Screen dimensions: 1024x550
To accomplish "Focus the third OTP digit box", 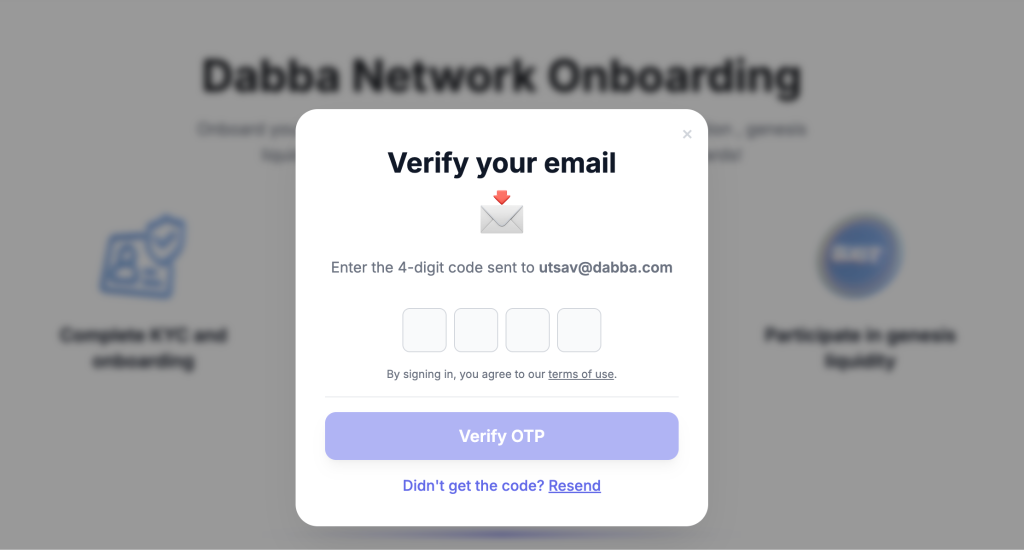I will click(528, 330).
